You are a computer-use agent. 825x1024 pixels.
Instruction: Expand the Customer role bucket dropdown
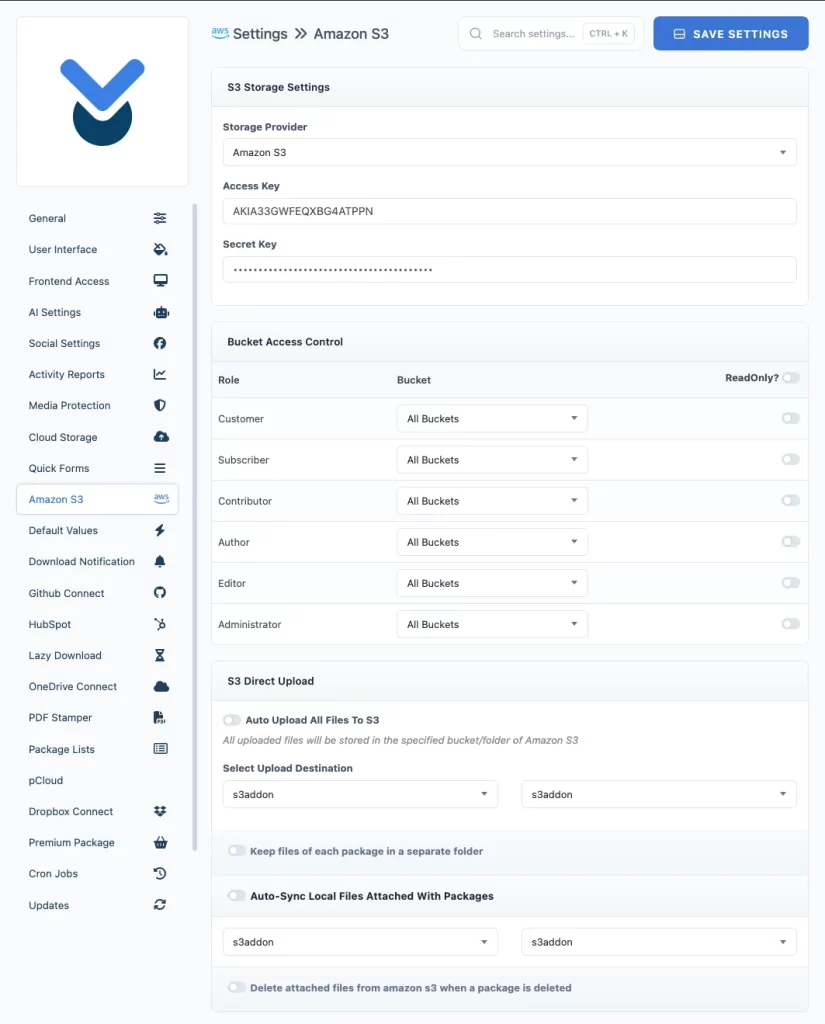pos(491,418)
